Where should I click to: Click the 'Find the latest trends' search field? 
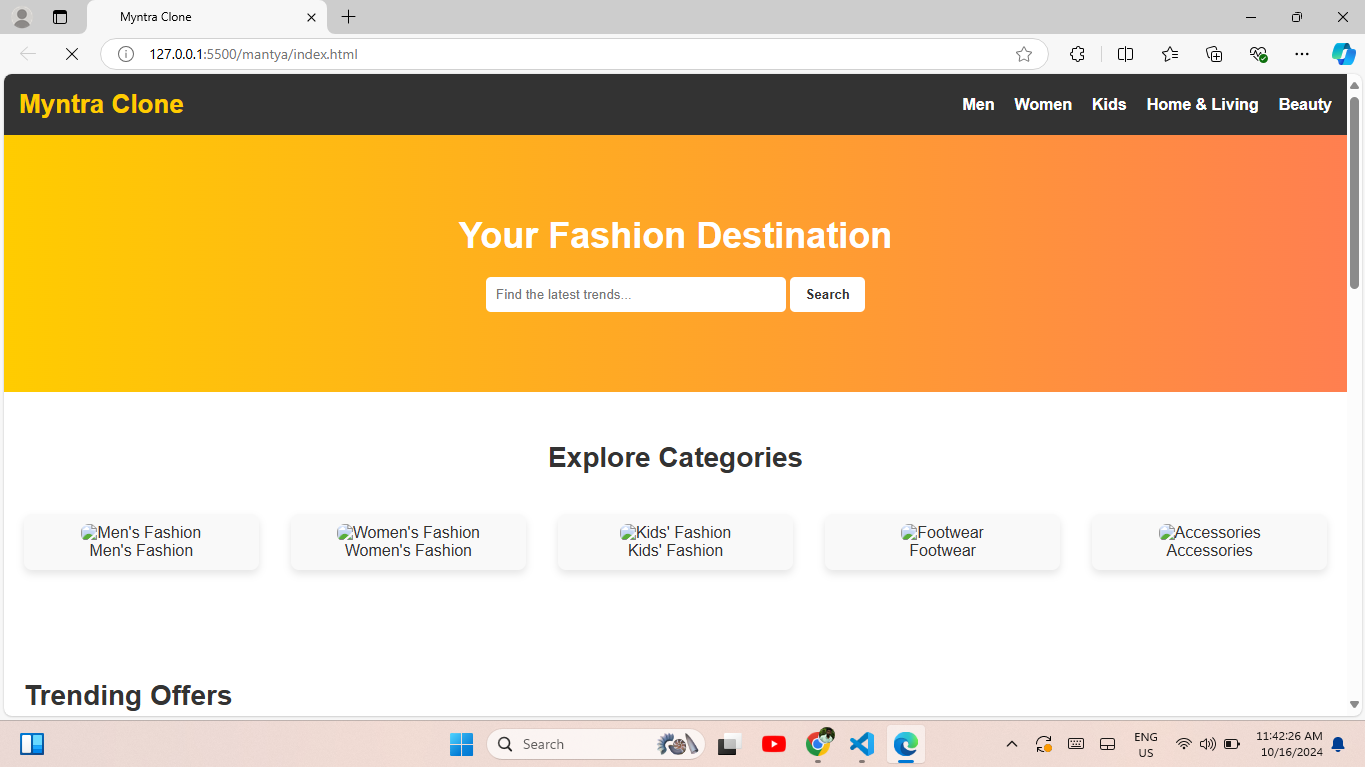(x=635, y=295)
